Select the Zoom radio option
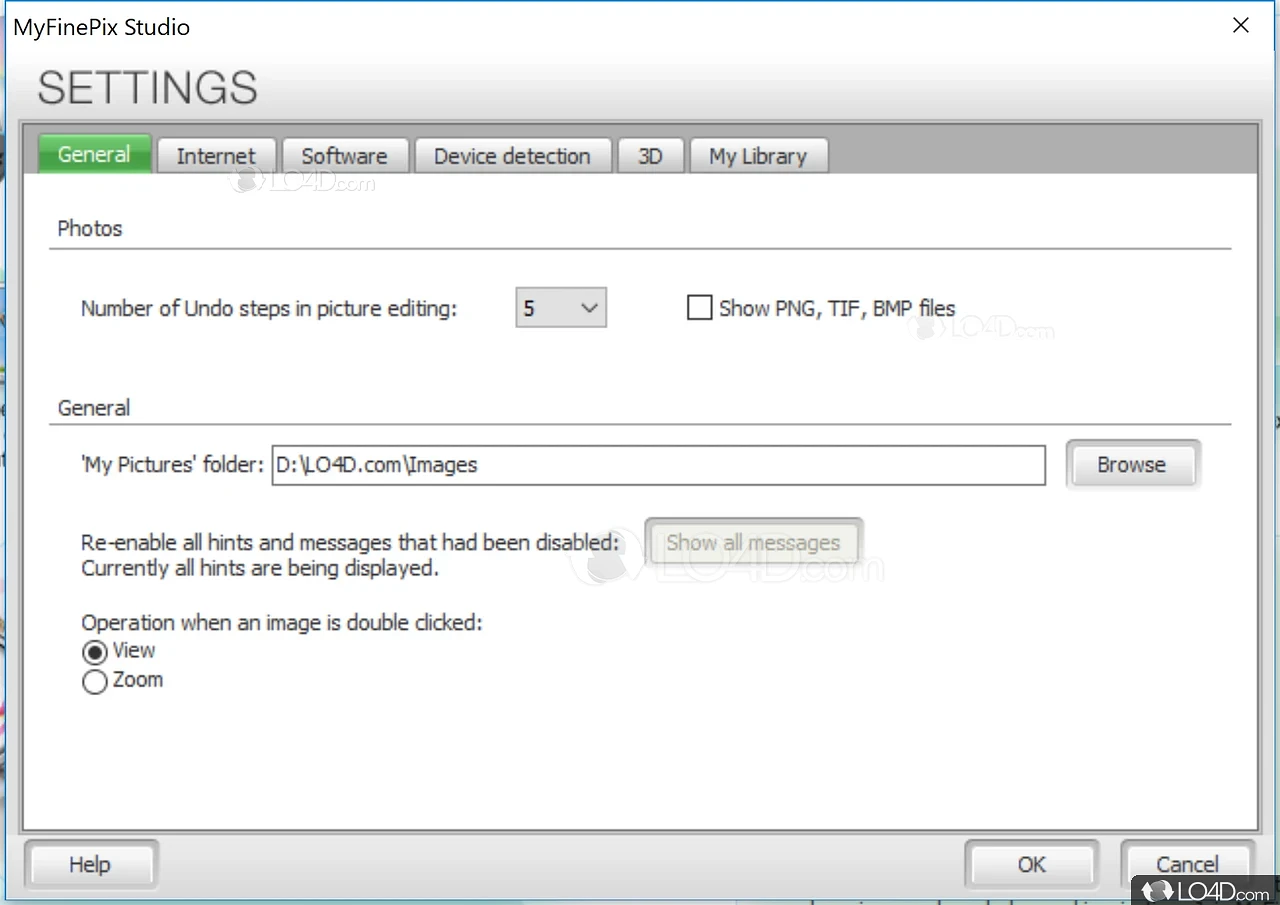The height and width of the screenshot is (905, 1280). coord(95,682)
